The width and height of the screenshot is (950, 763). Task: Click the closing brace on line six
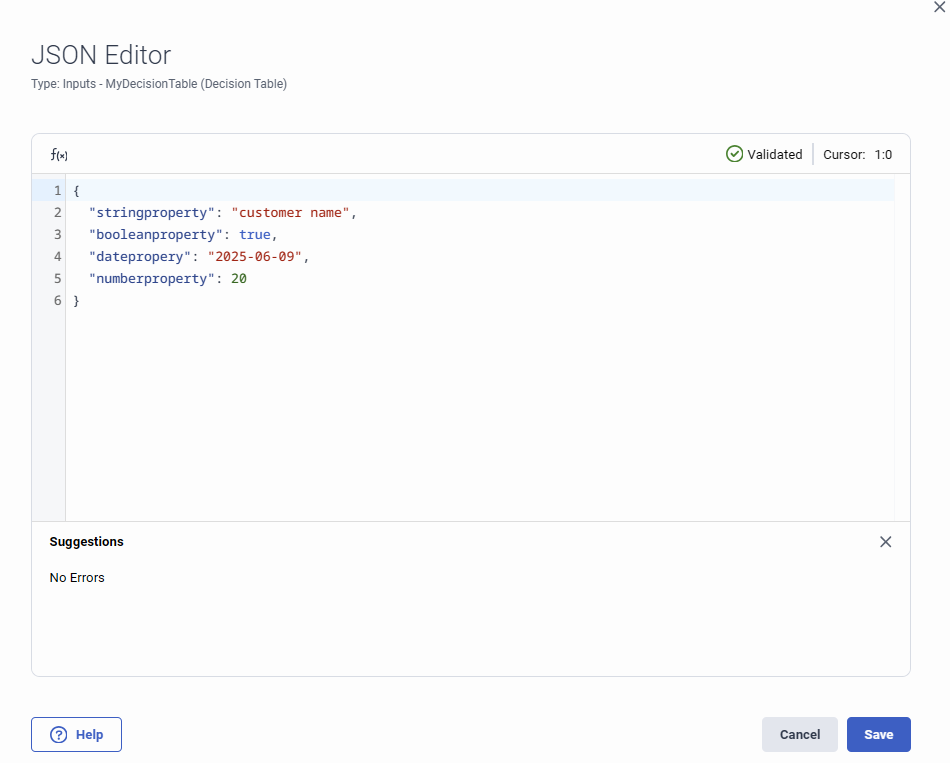(x=76, y=300)
